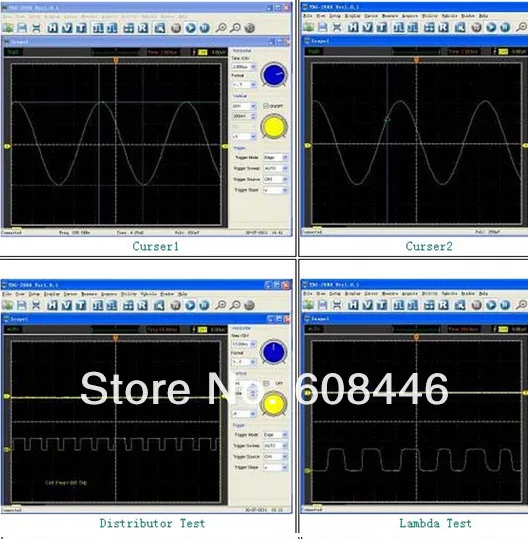Click the pause button in Lambda Test toolbar
528x539 pixels.
pos(505,305)
